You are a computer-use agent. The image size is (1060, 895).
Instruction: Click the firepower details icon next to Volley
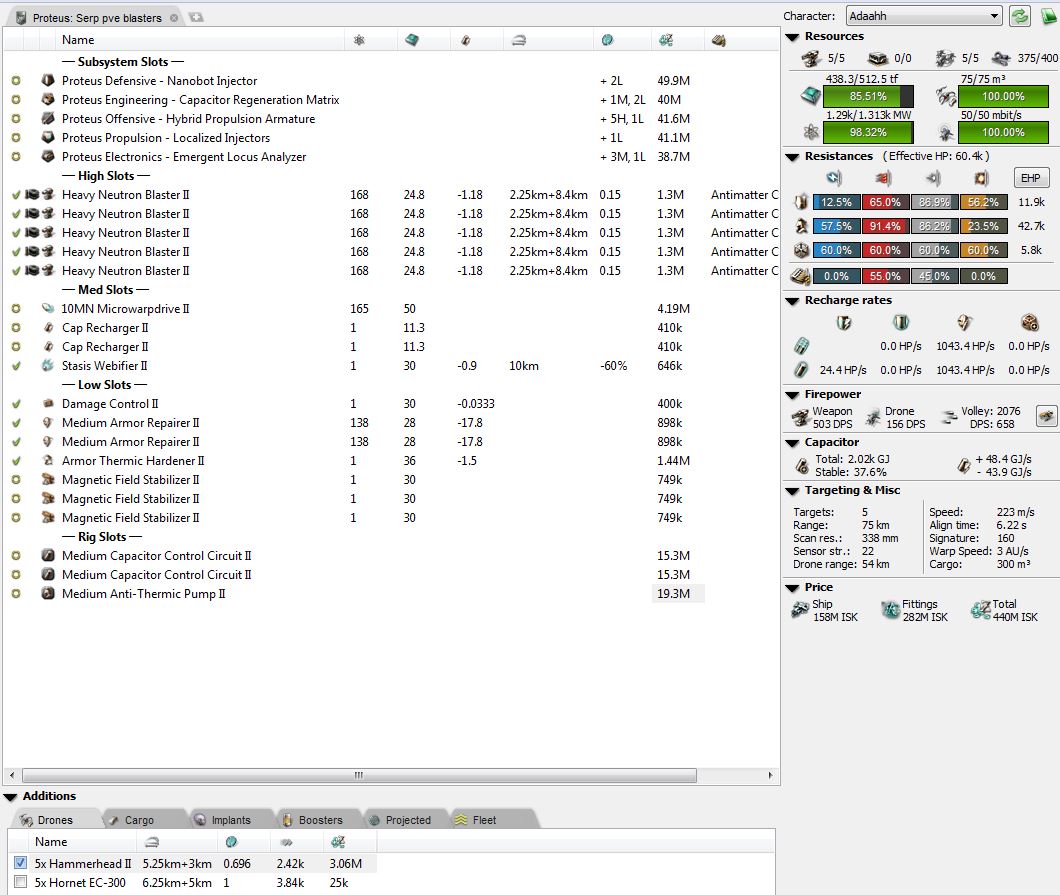click(1046, 416)
